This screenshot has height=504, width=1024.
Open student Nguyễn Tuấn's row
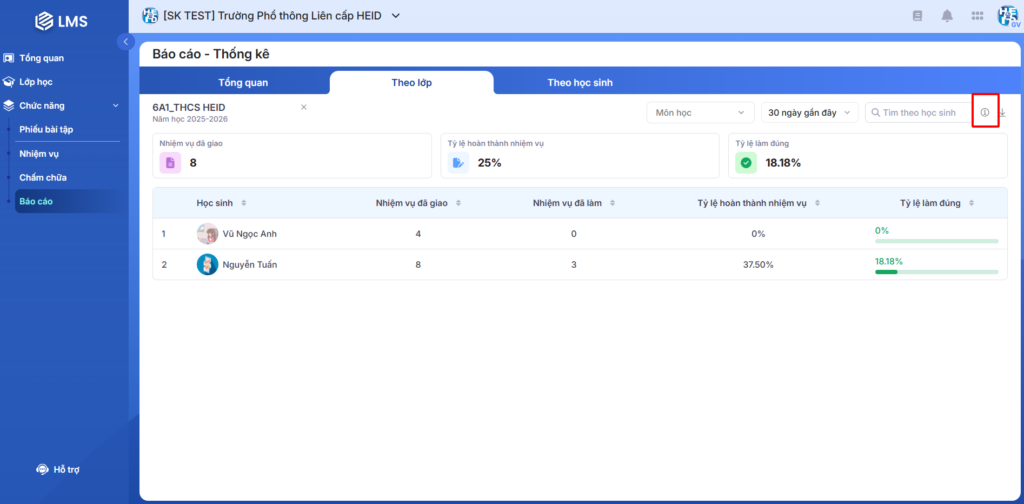pyautogui.click(x=249, y=265)
